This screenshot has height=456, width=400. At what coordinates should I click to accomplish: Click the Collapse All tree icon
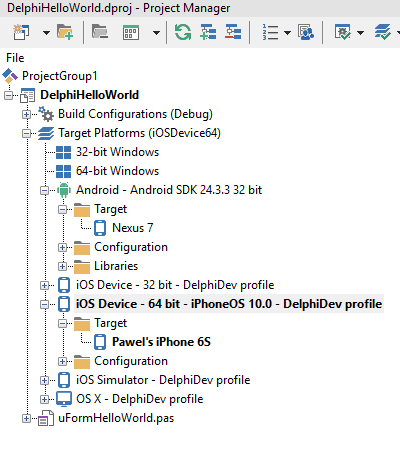click(x=233, y=32)
